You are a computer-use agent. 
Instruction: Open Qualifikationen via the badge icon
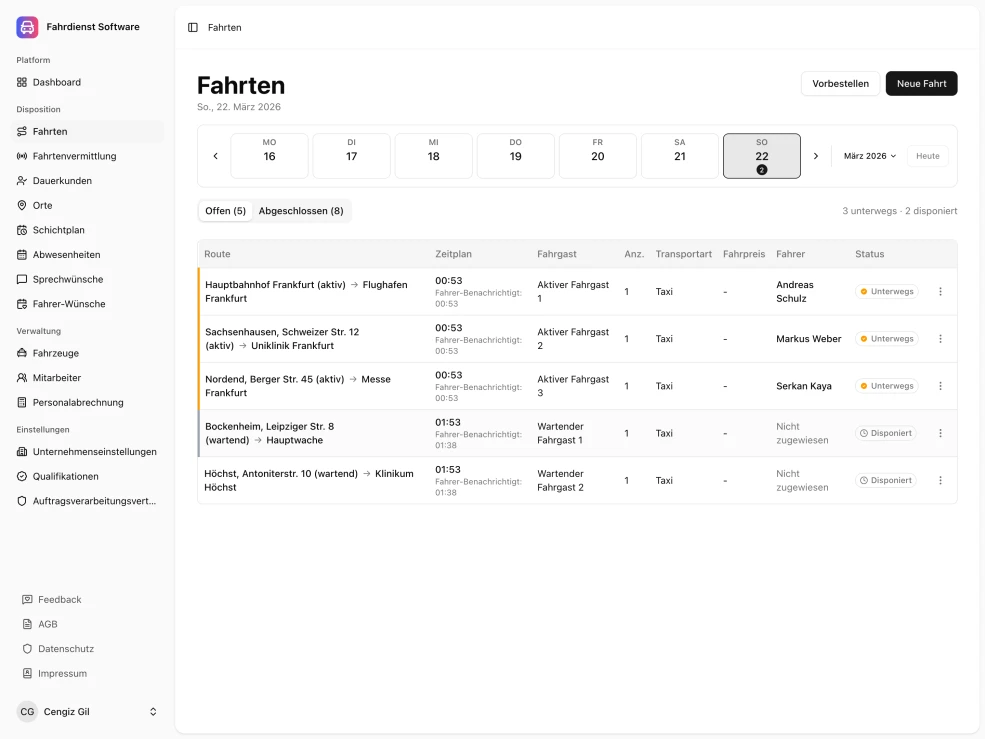pos(20,476)
